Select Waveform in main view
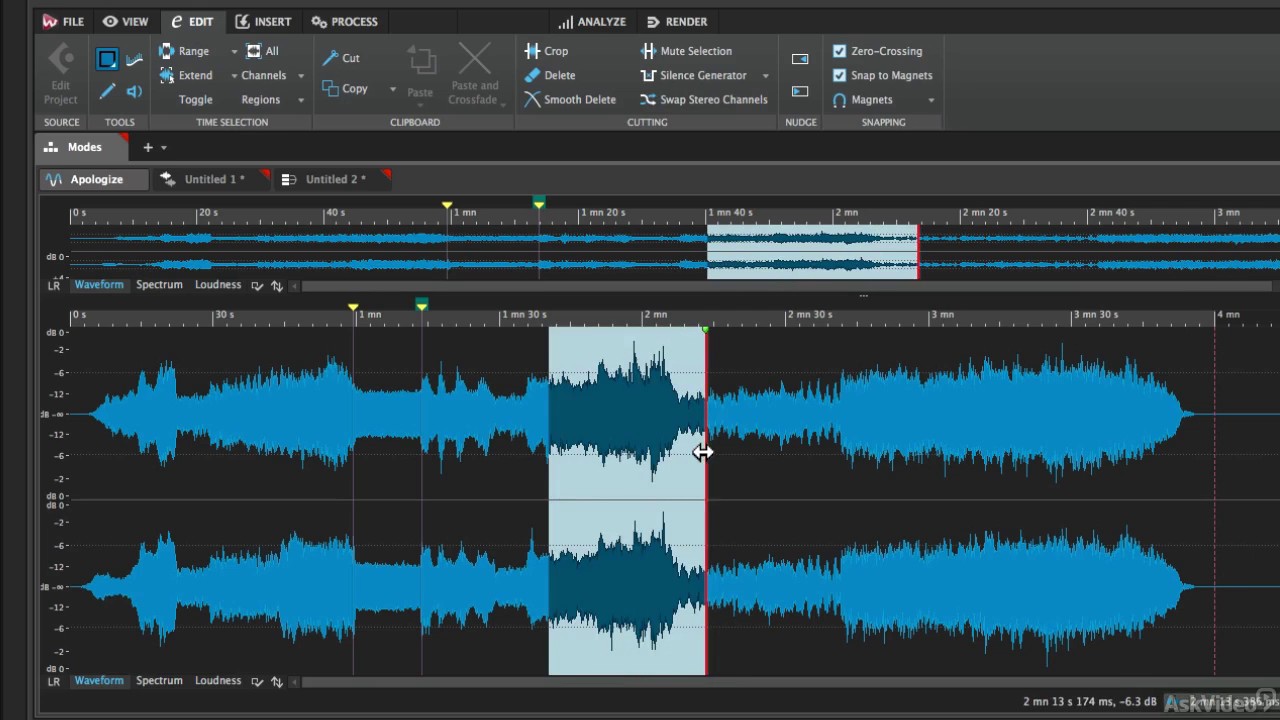The width and height of the screenshot is (1280, 720). [x=99, y=681]
